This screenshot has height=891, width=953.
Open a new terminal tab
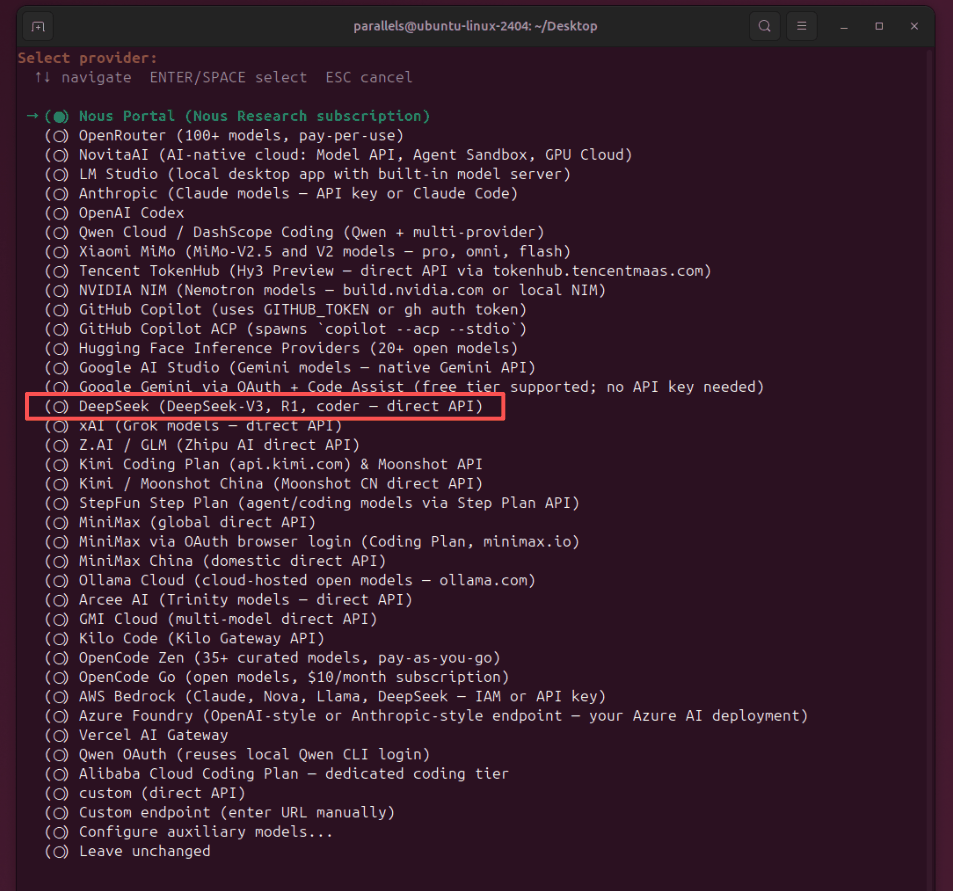click(38, 26)
